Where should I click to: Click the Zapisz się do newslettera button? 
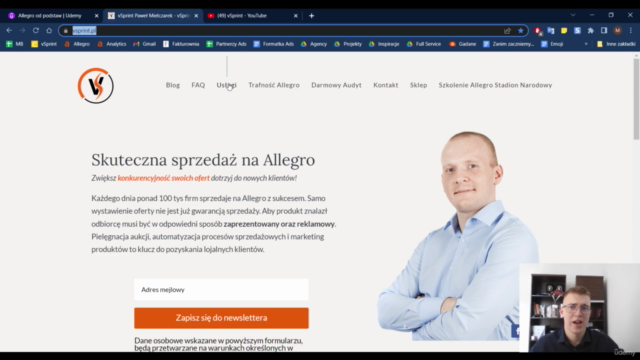coord(221,318)
